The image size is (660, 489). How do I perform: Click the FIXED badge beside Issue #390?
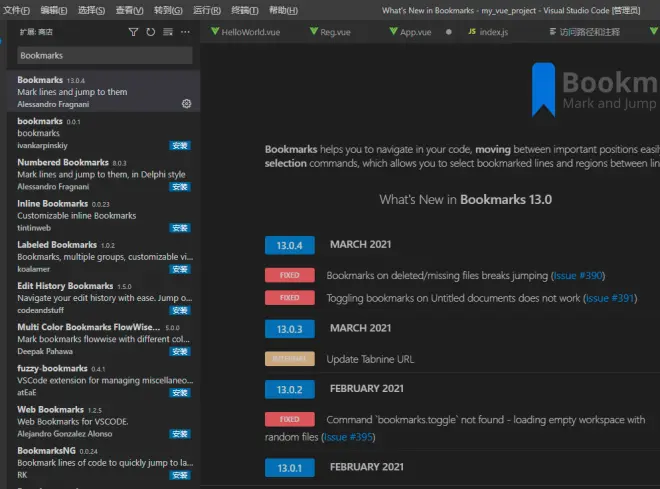pyautogui.click(x=290, y=275)
